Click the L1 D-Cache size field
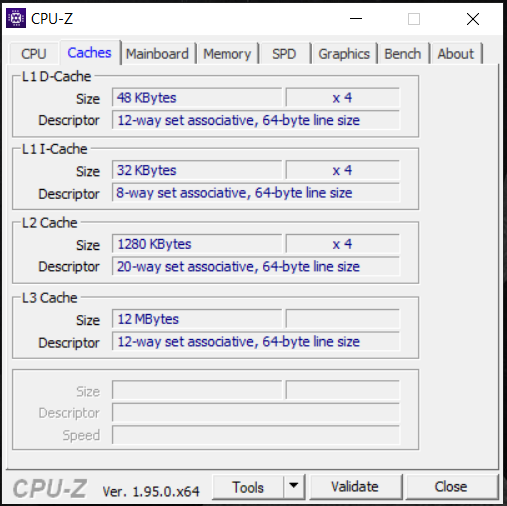The height and width of the screenshot is (506, 507). click(x=197, y=98)
